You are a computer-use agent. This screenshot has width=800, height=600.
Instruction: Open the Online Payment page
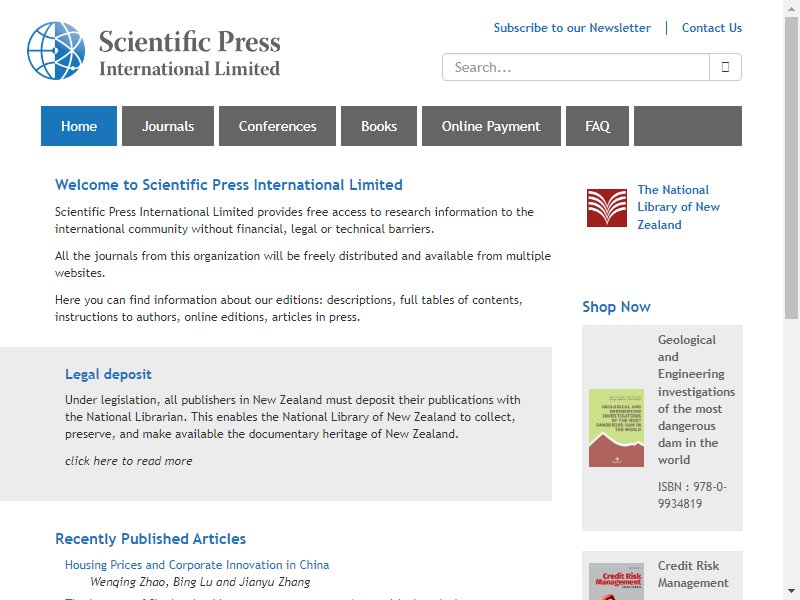click(491, 126)
